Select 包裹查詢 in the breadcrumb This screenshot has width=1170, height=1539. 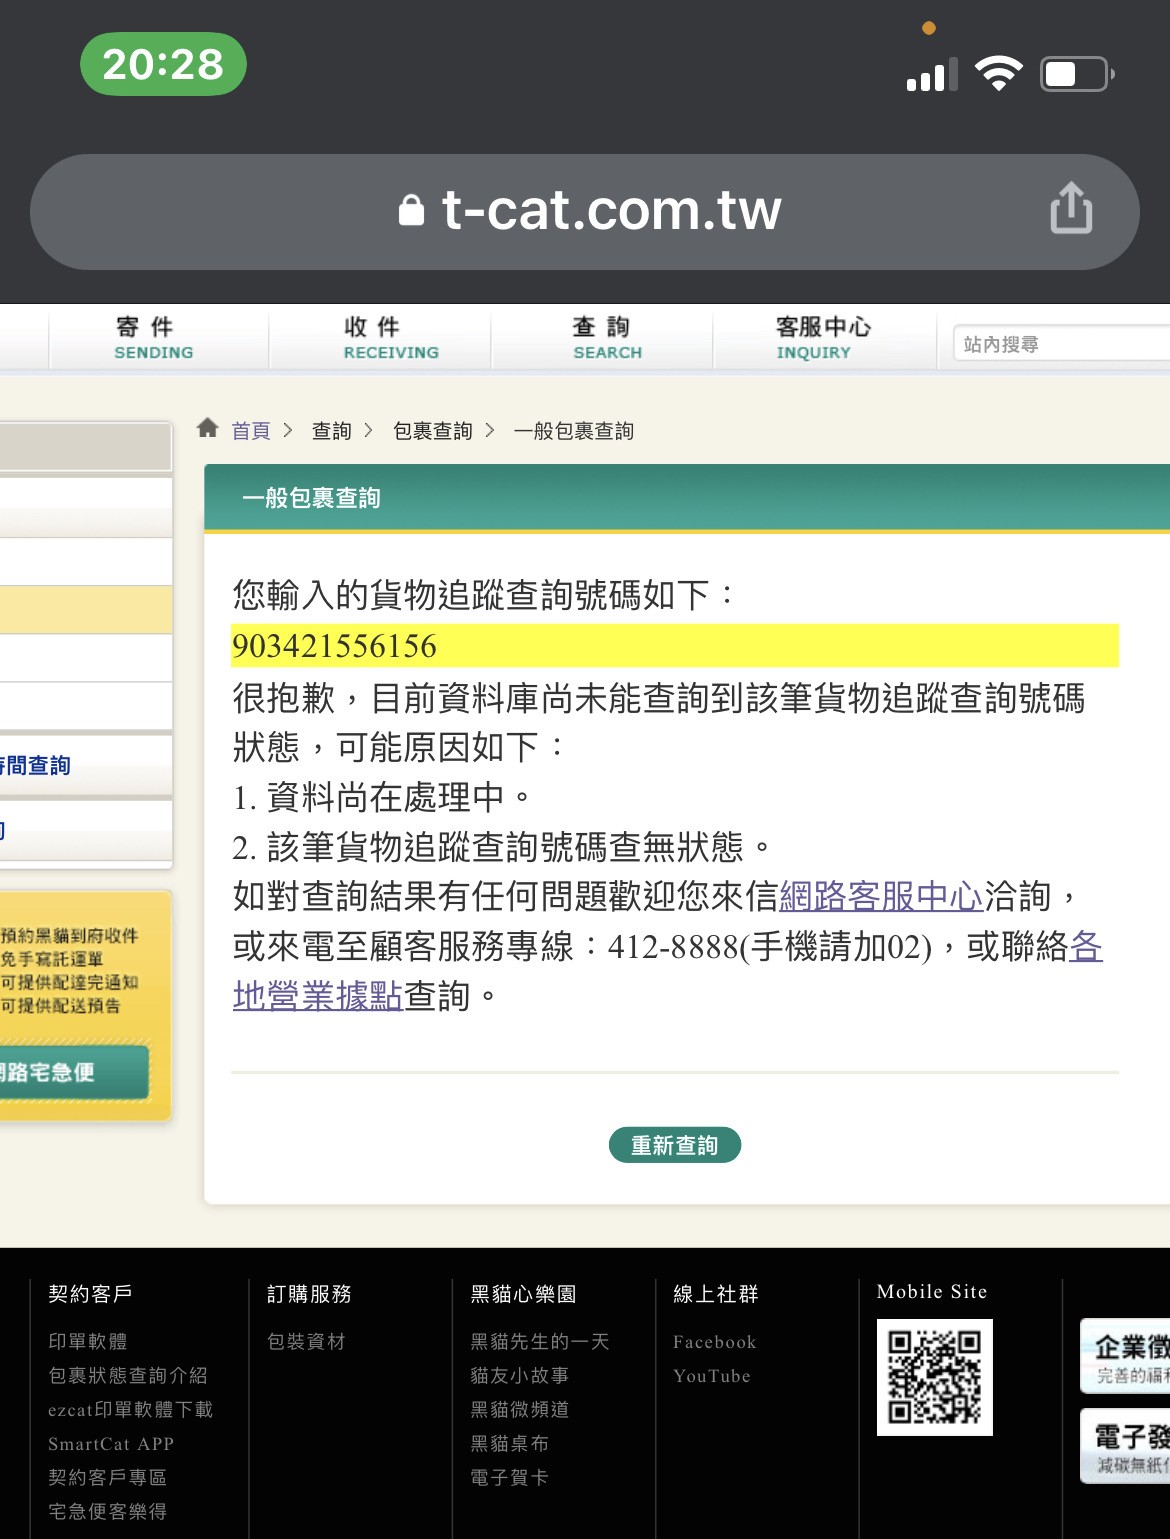[x=433, y=430]
